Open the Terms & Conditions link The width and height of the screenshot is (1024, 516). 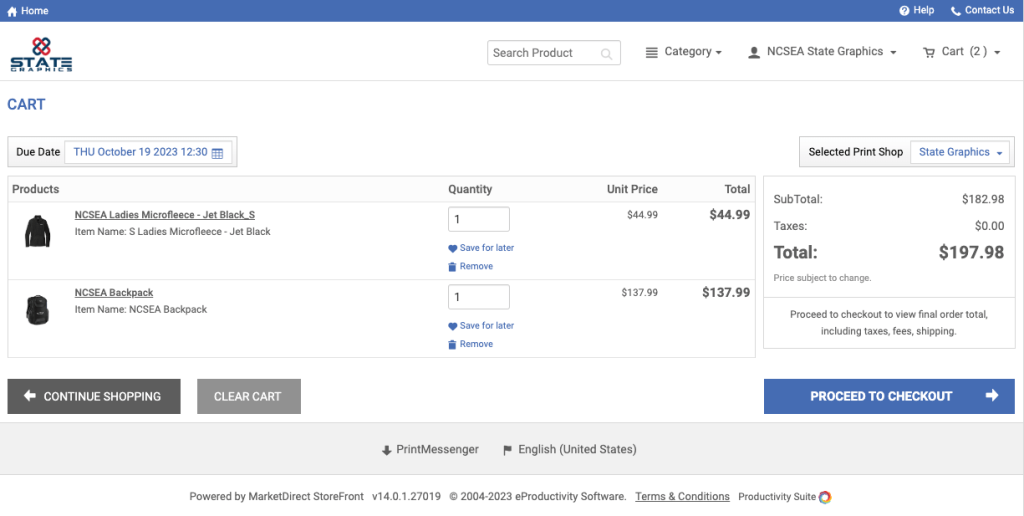(x=682, y=496)
